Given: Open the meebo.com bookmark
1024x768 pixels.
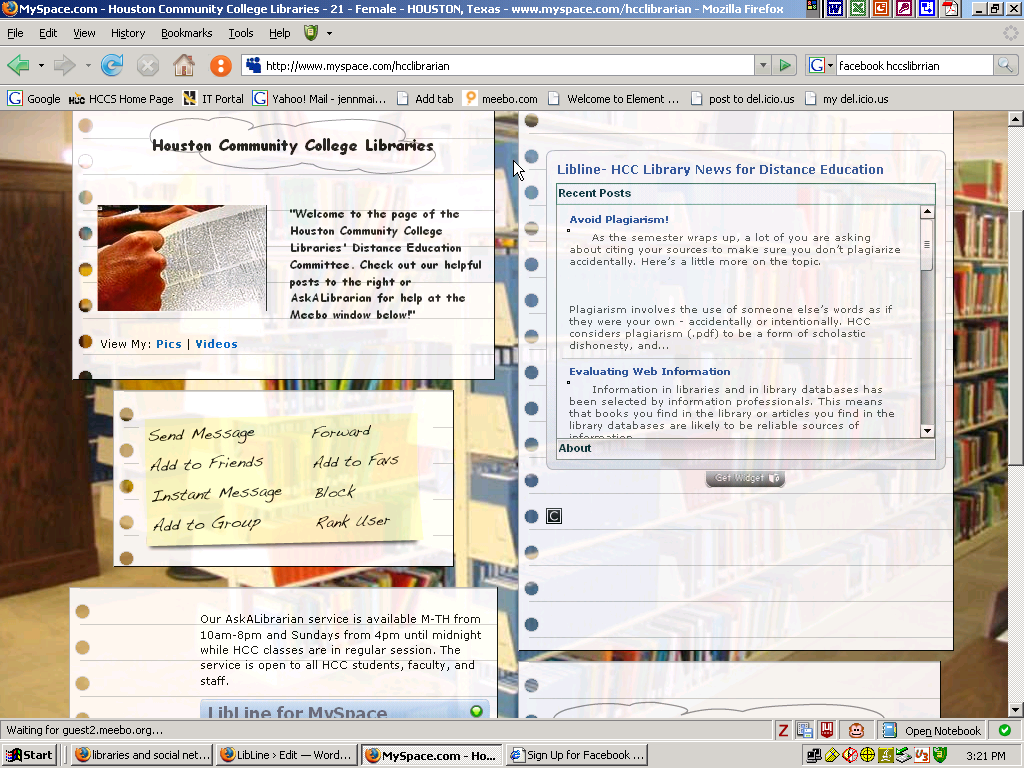Looking at the screenshot, I should click(501, 99).
